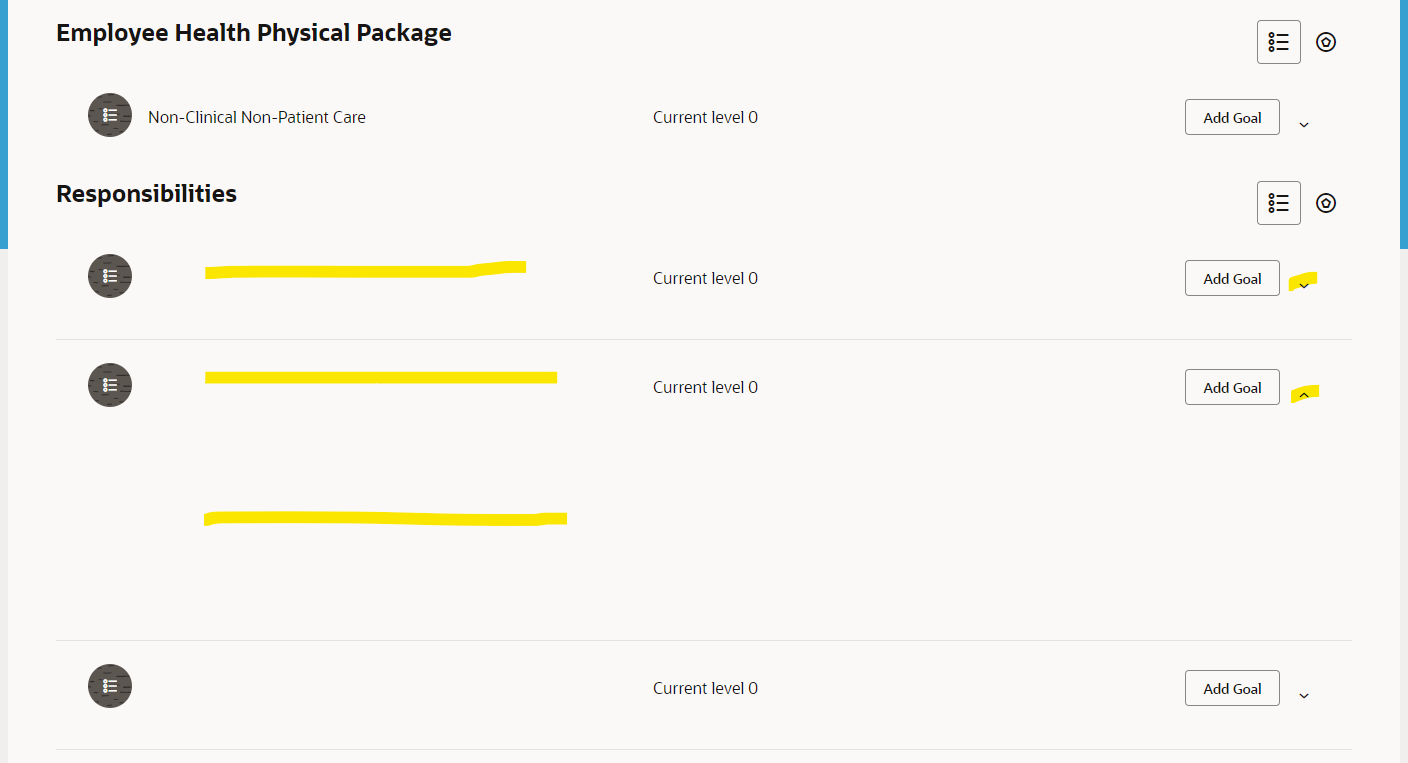Click the Non-Clinical Non-Patient Care label
1408x763 pixels.
256,117
